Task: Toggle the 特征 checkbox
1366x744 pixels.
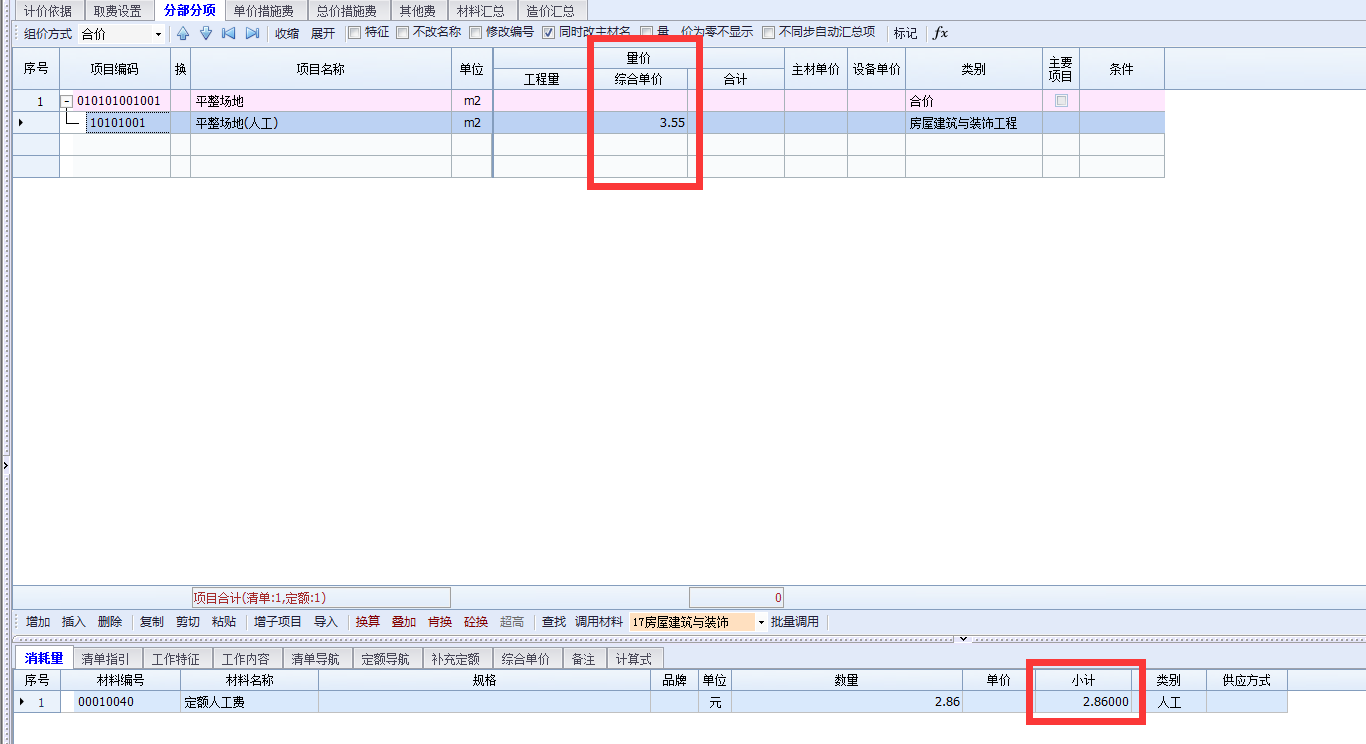Action: (354, 32)
